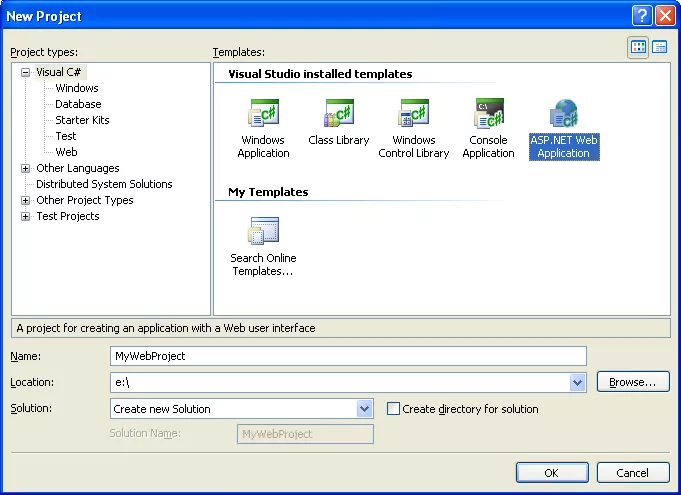Viewport: 681px width, 495px height.
Task: Click the Browse... button
Action: coord(633,382)
